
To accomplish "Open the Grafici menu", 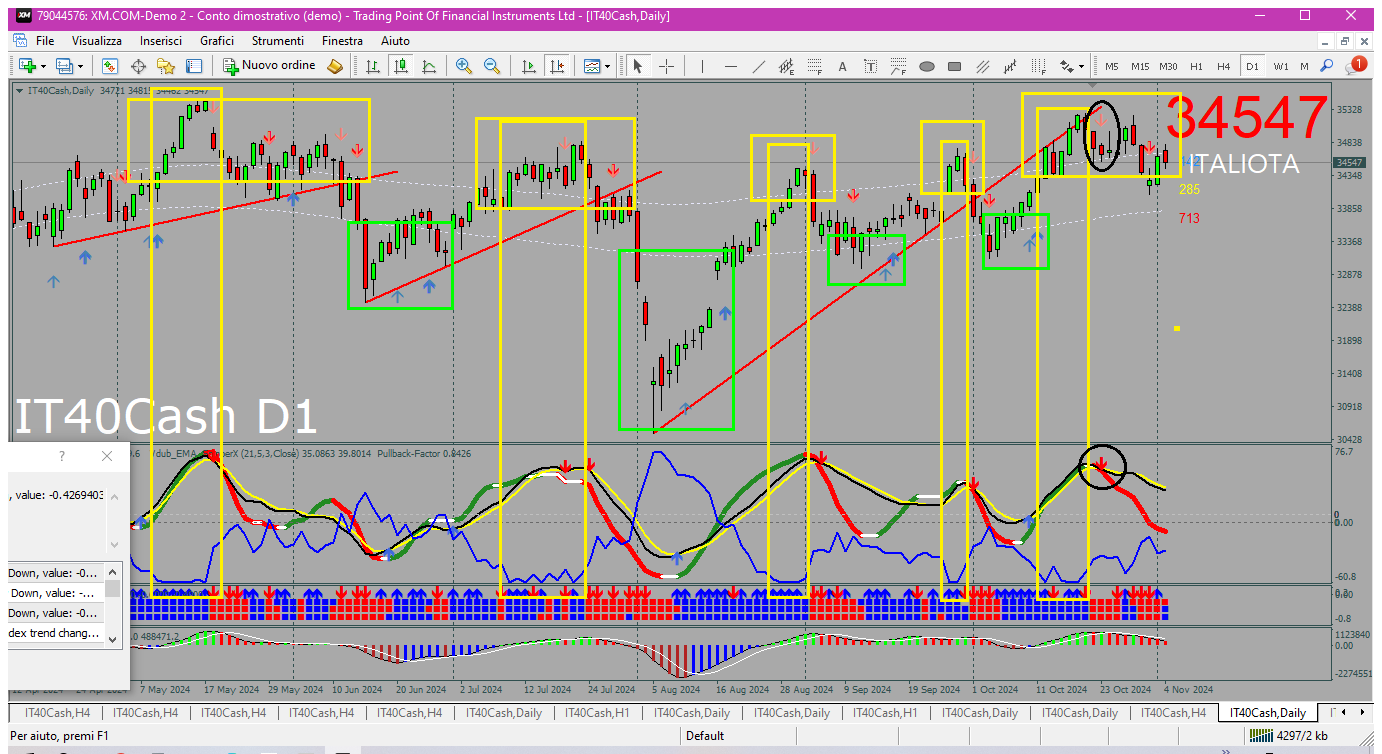I will click(x=217, y=41).
